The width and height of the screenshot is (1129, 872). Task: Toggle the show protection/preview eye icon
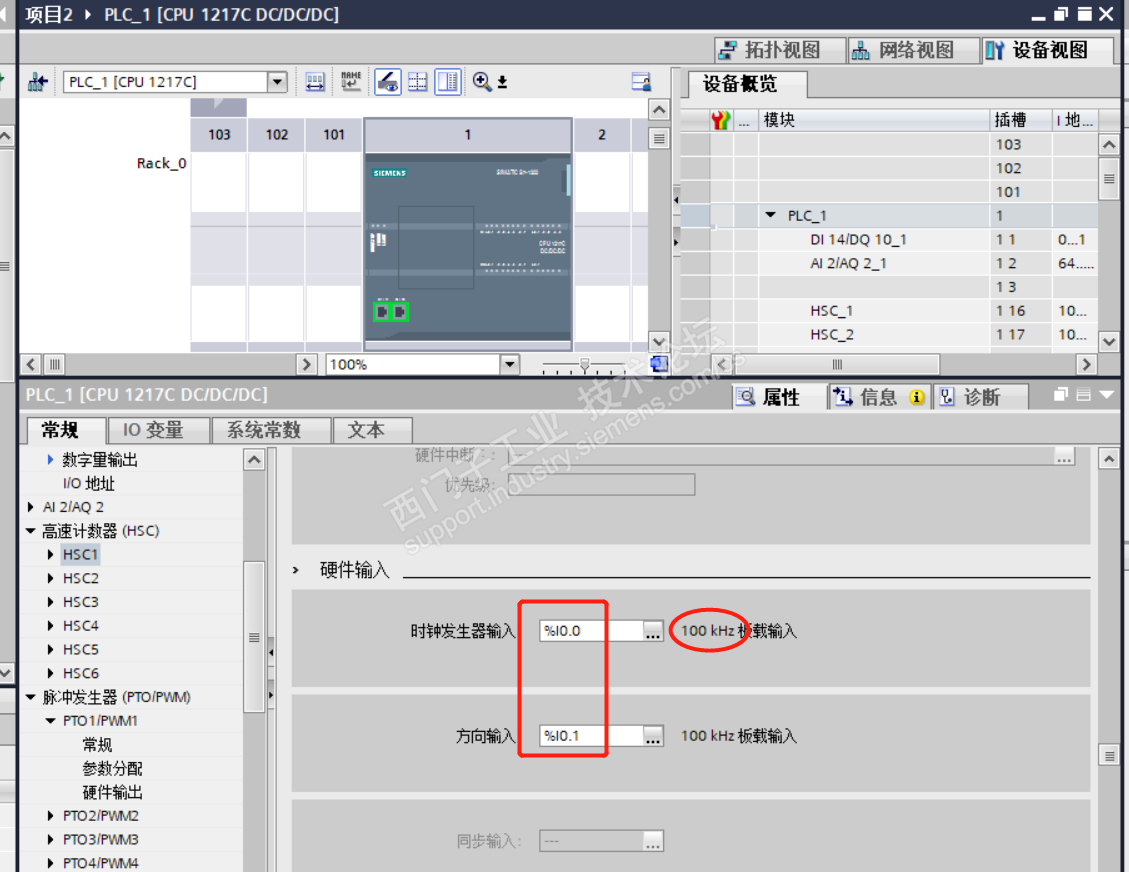(387, 82)
